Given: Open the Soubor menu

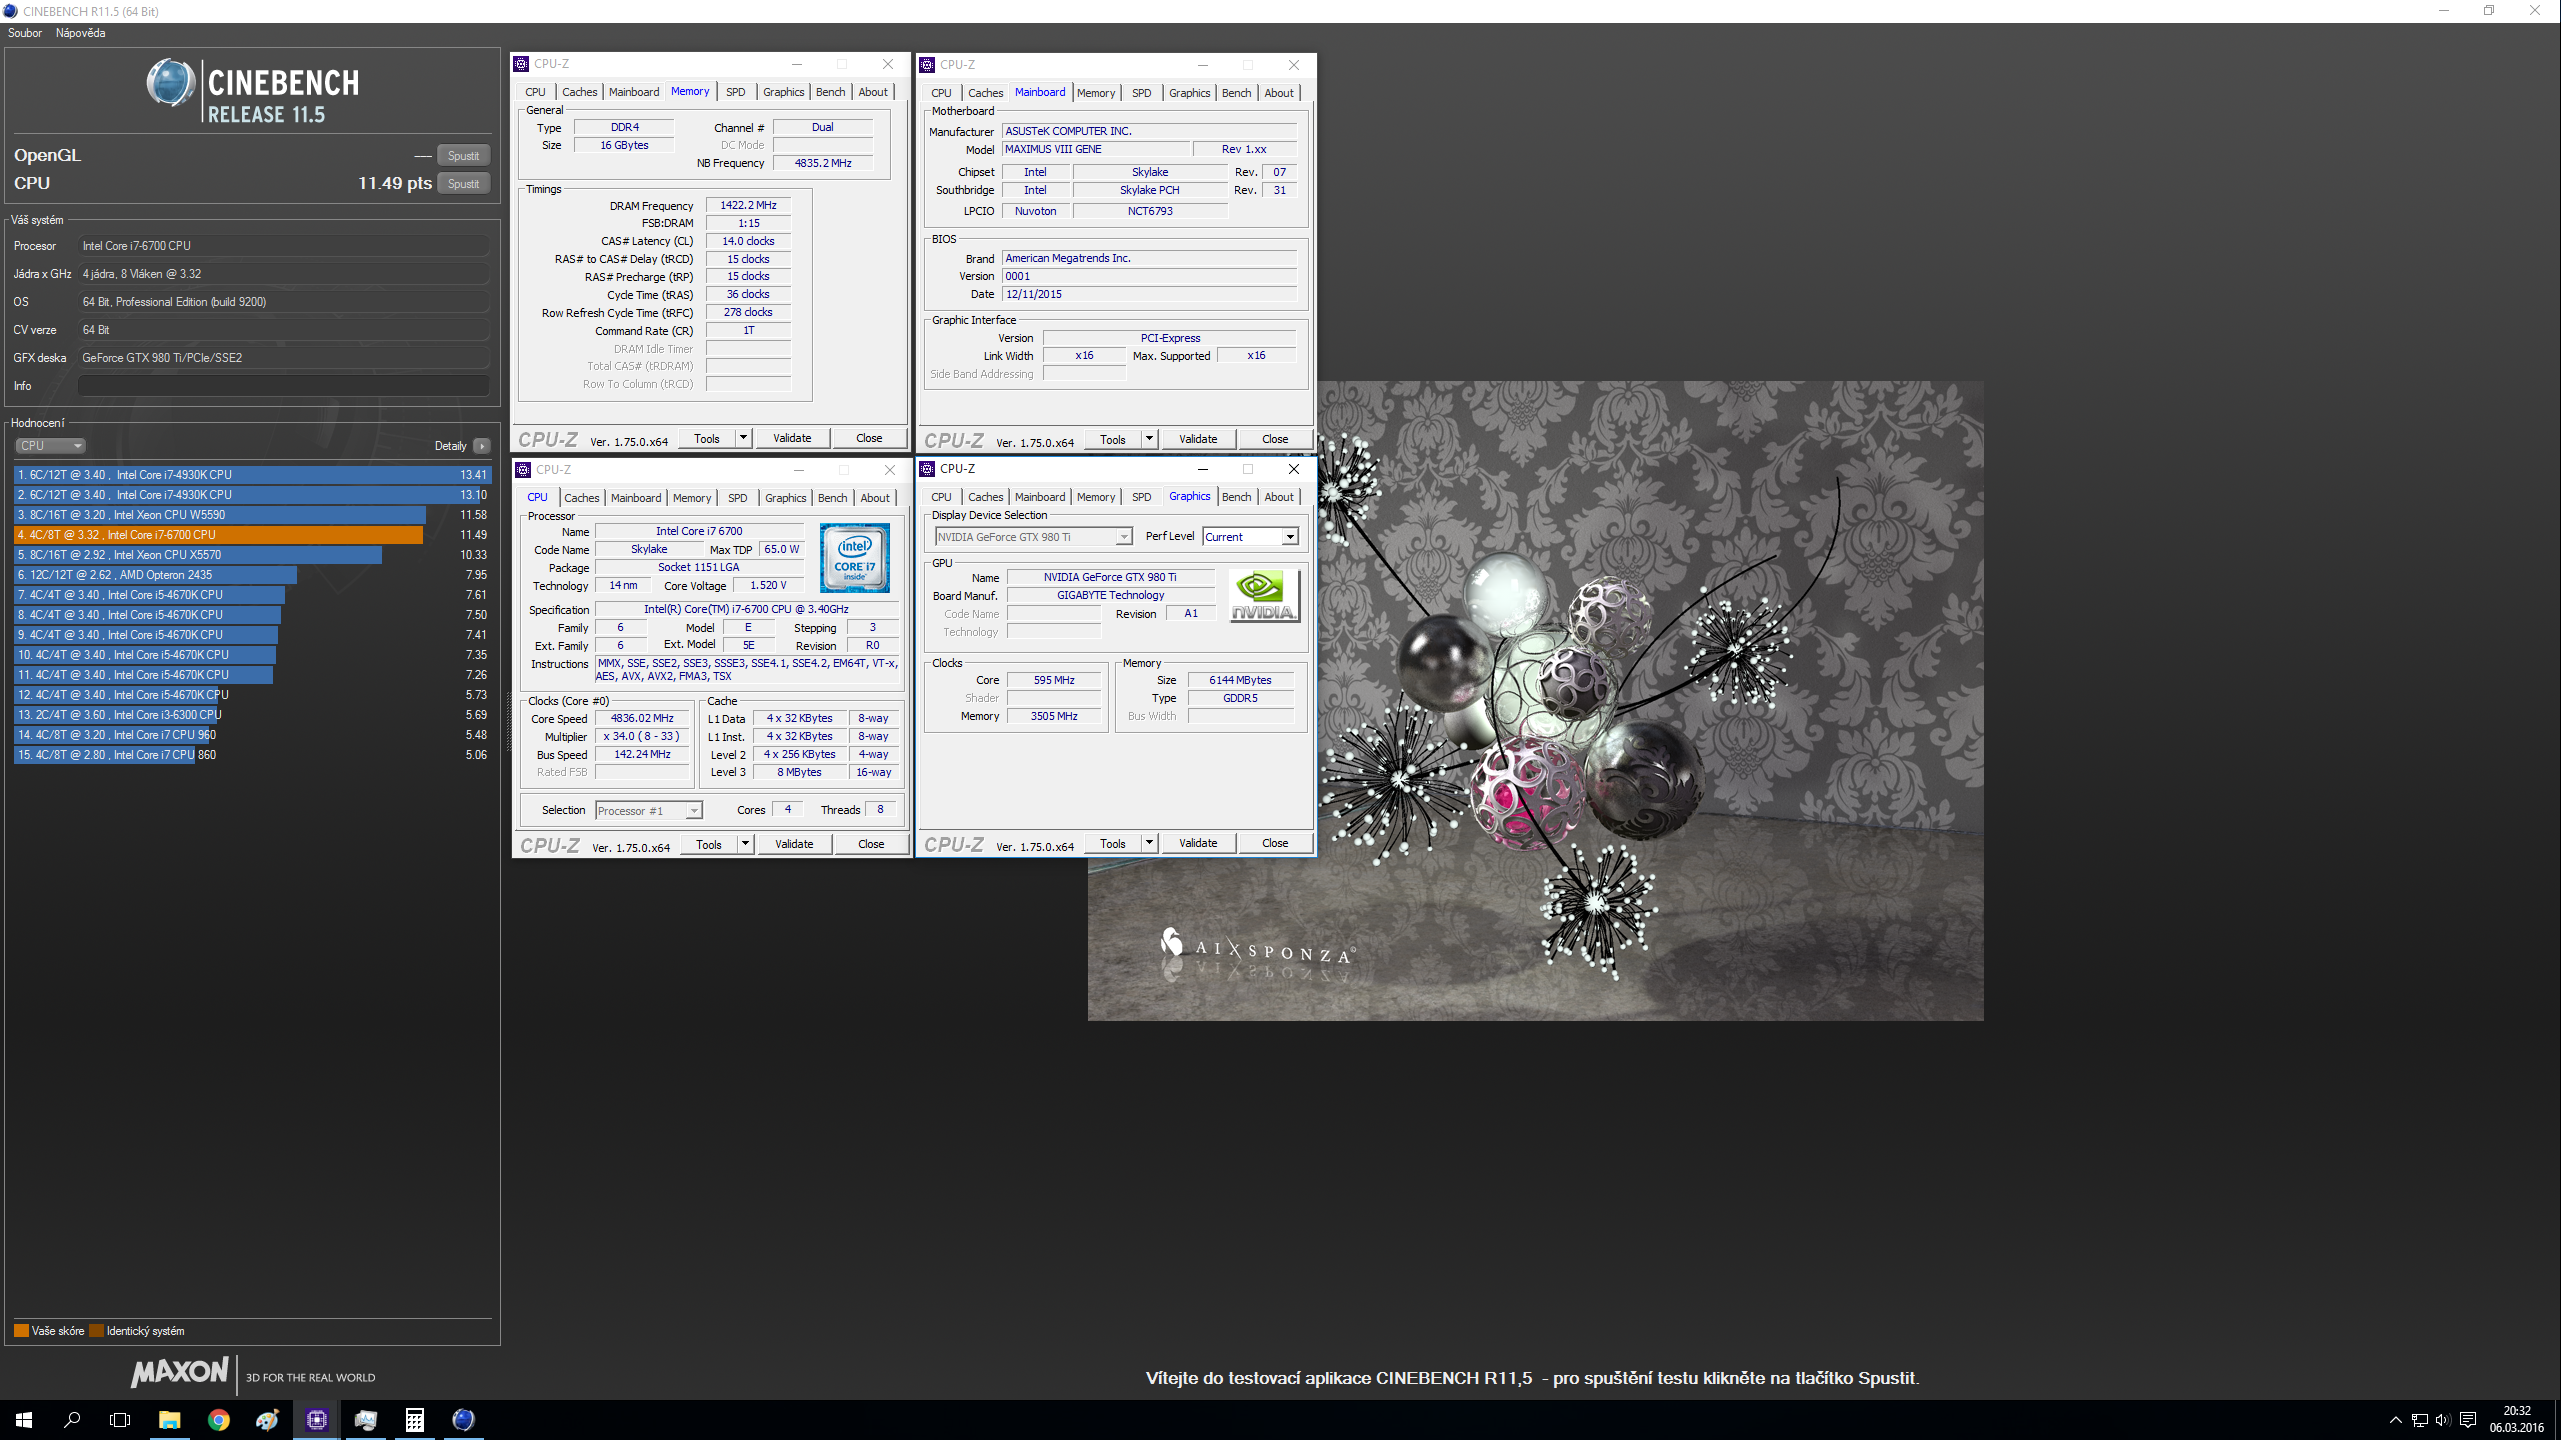Looking at the screenshot, I should coord(25,33).
